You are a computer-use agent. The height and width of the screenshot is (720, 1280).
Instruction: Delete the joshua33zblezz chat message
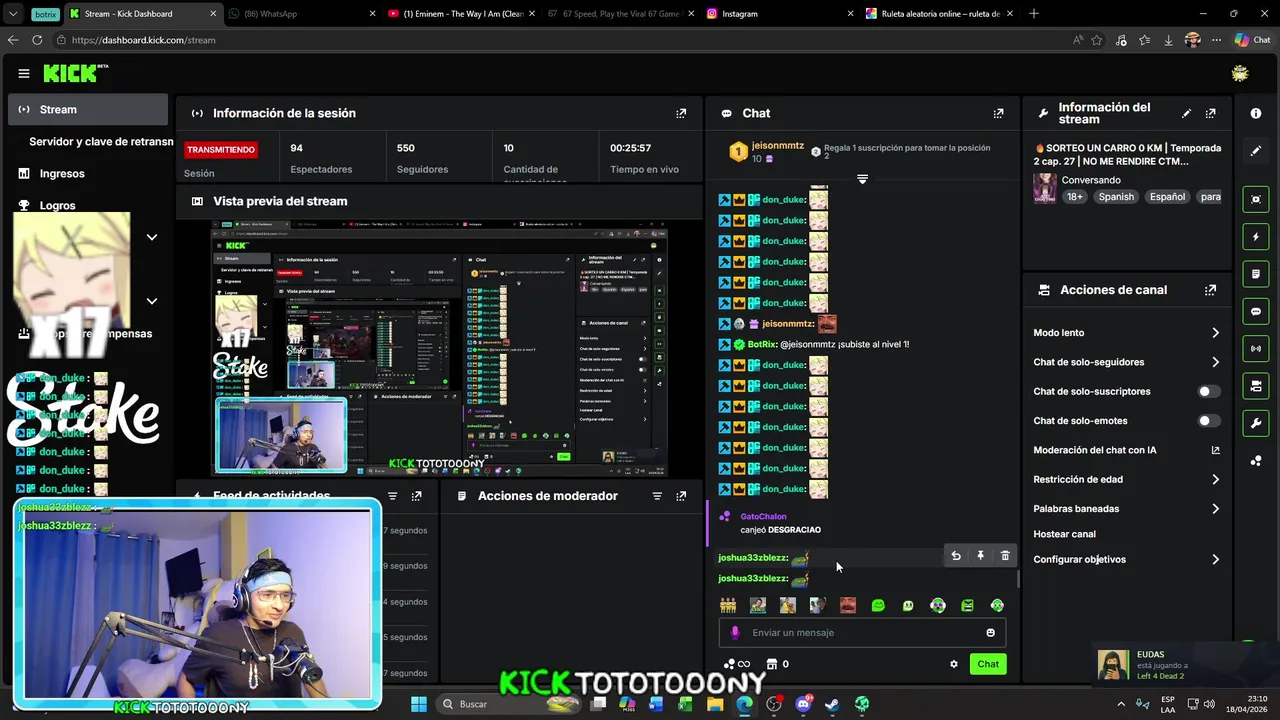(1005, 556)
